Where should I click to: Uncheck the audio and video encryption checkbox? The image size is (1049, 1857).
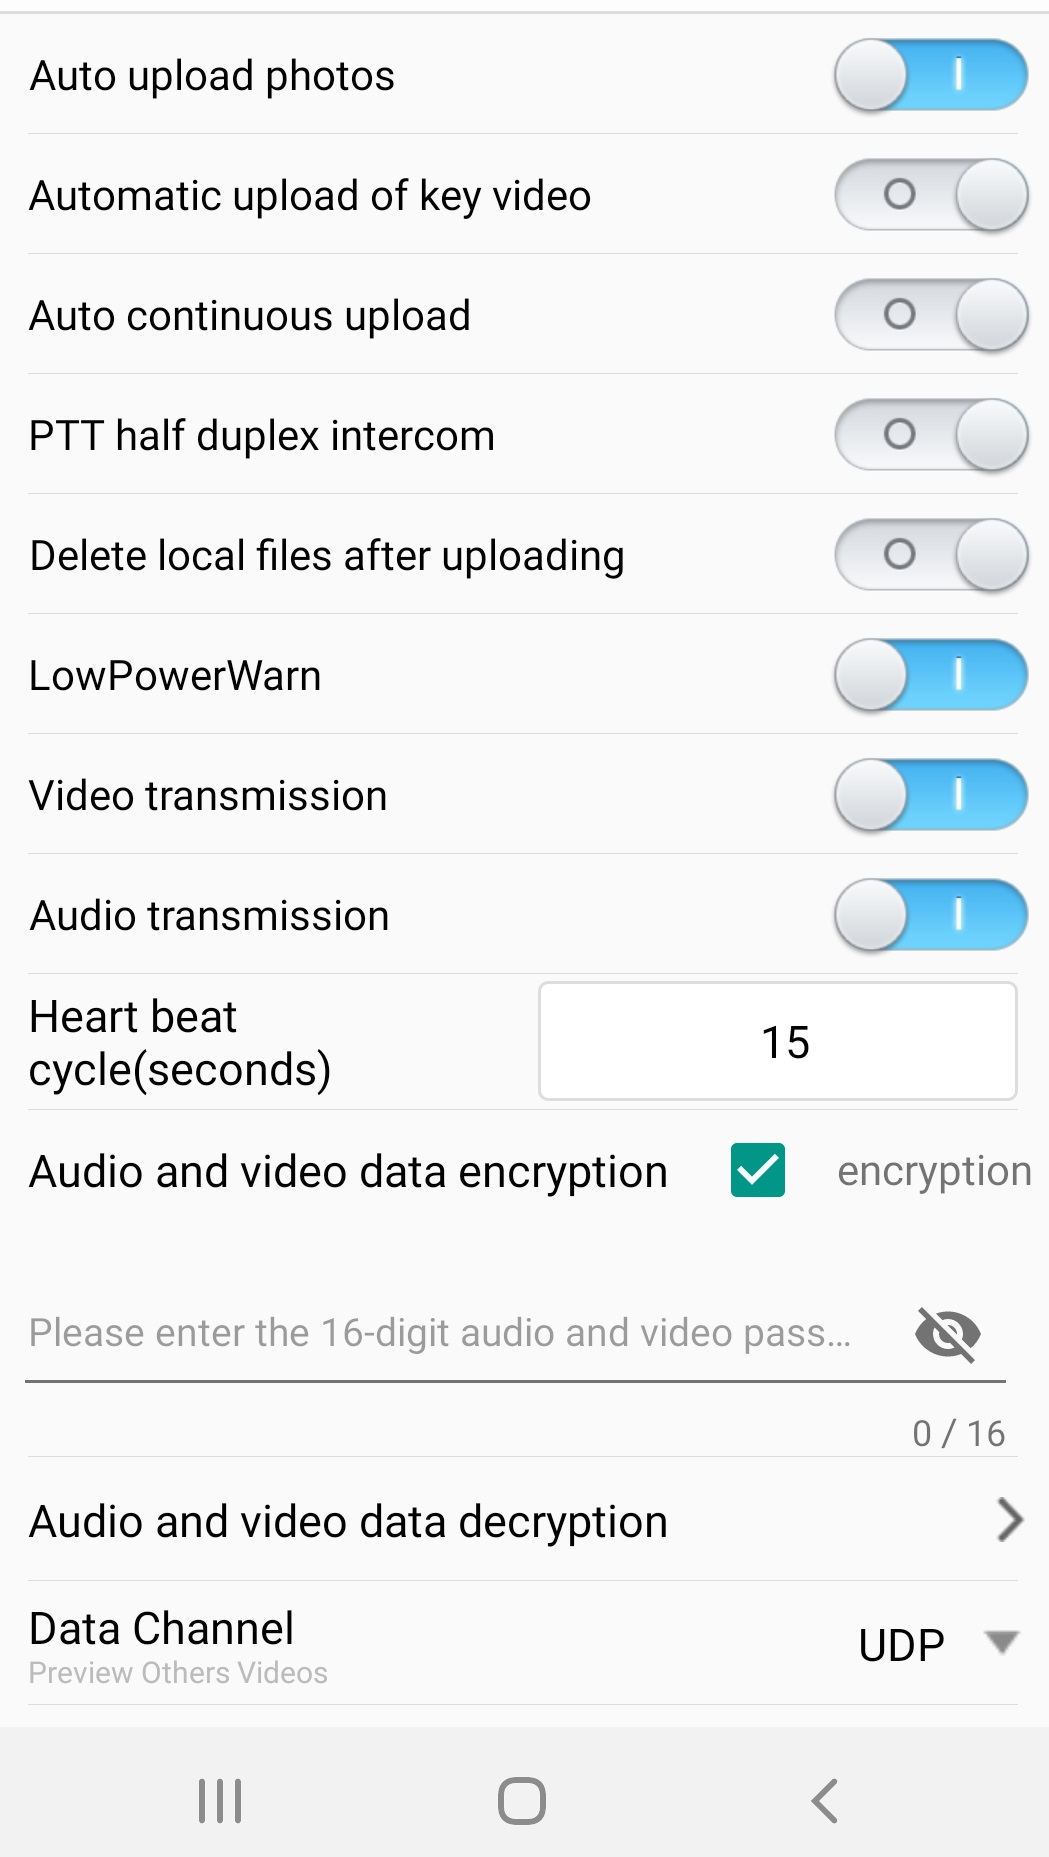tap(758, 1171)
